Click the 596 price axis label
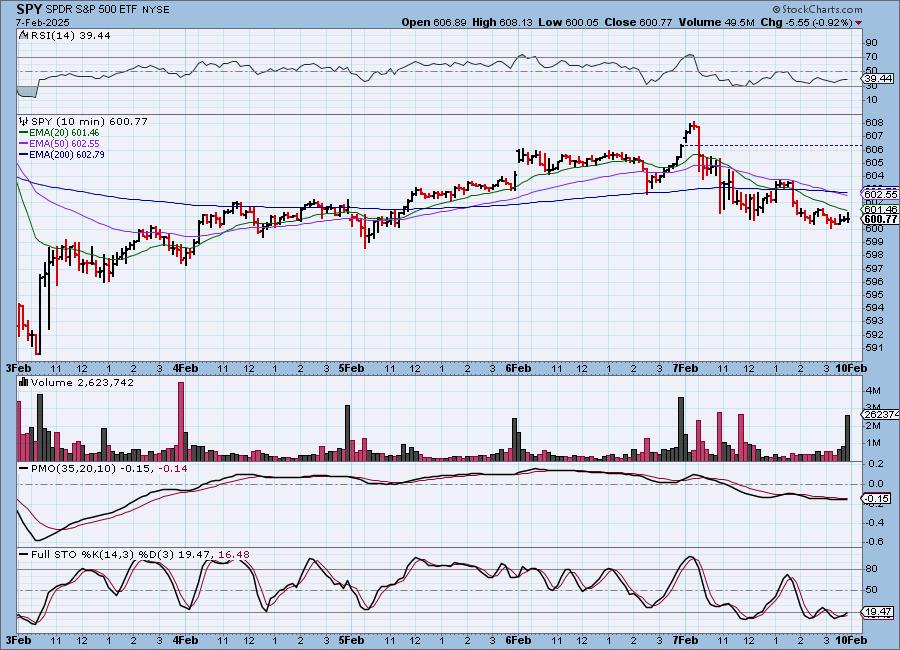 pyautogui.click(x=875, y=281)
